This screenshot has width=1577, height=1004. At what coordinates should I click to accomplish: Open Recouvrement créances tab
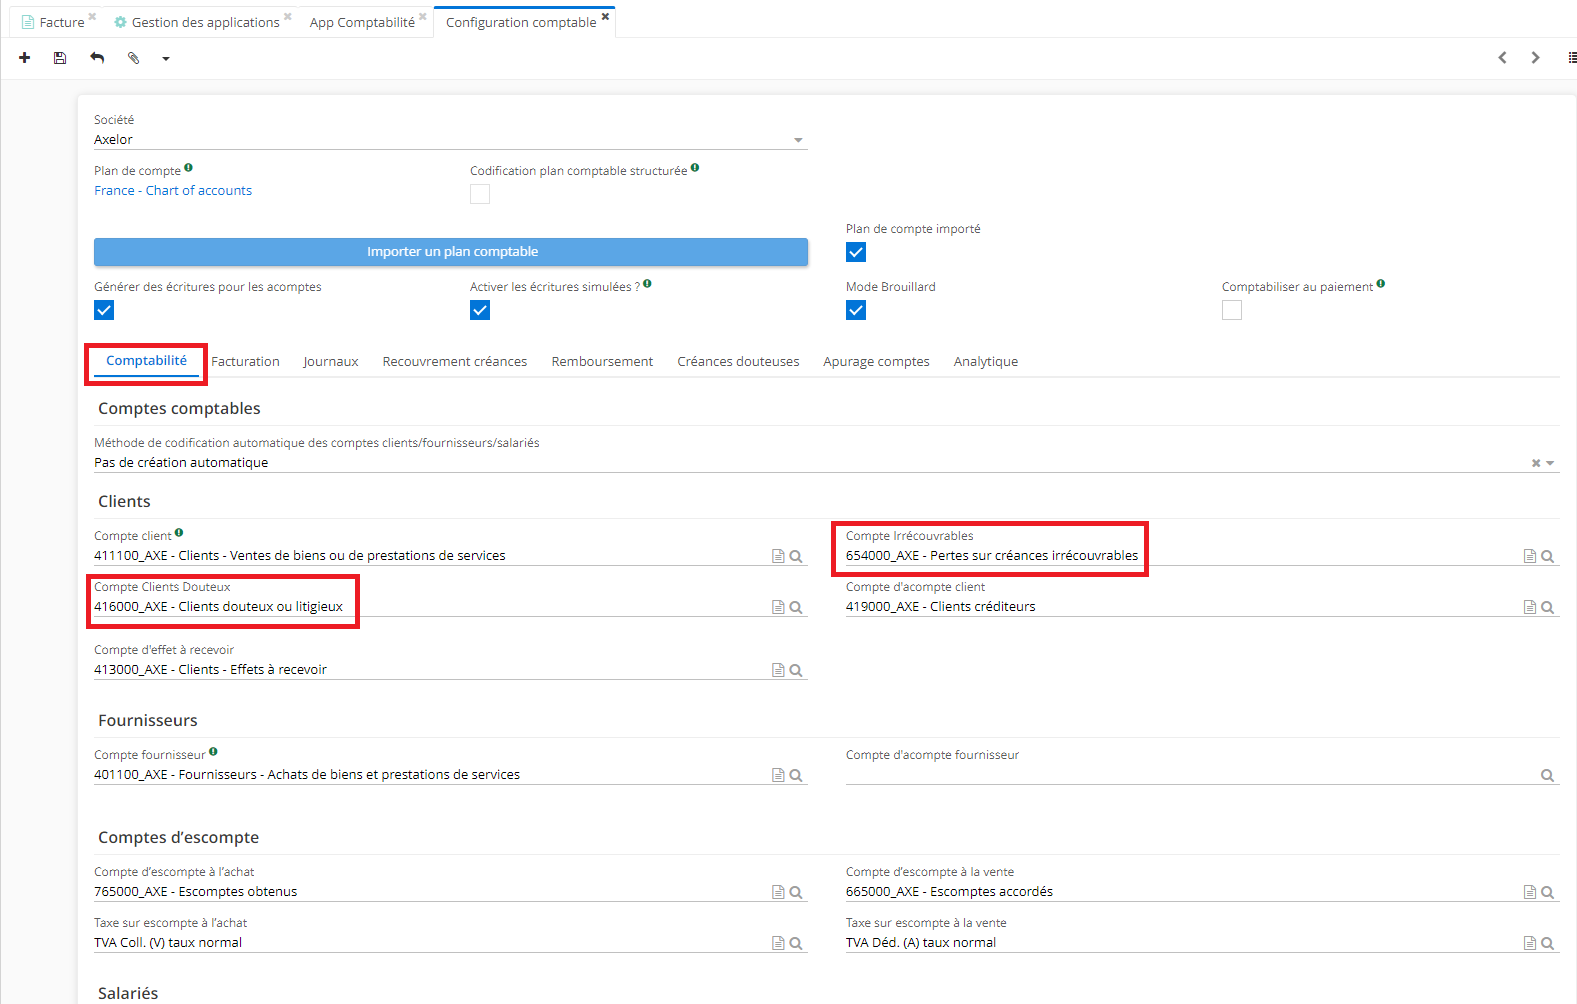(x=455, y=362)
